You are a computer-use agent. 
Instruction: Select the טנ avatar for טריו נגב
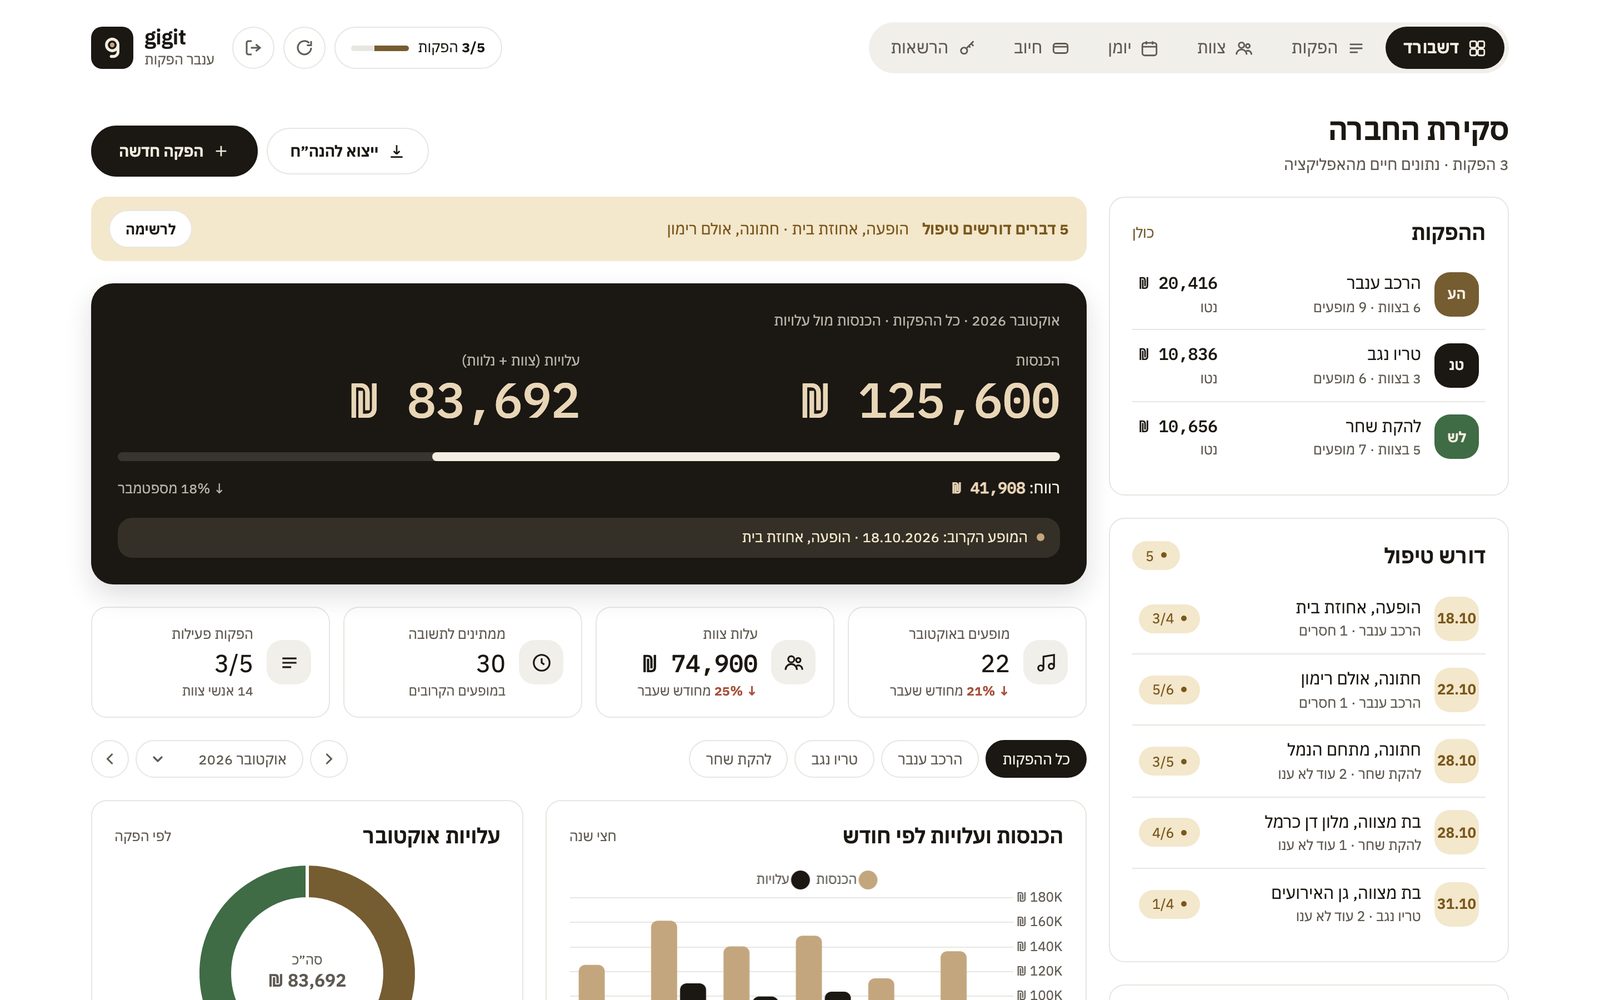[1456, 365]
